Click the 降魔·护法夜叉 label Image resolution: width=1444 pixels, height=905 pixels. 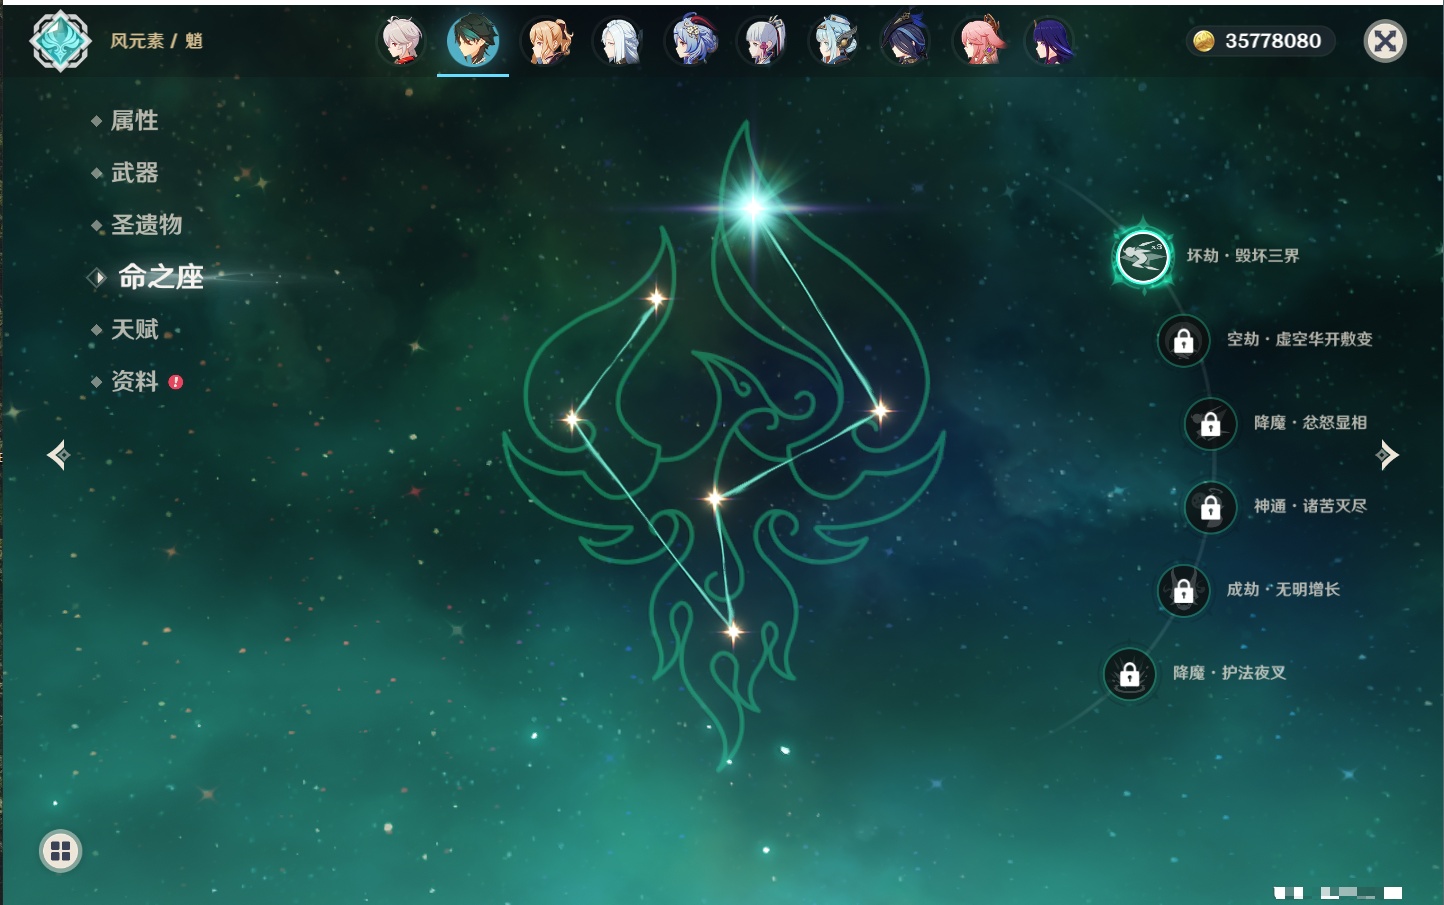click(x=1229, y=673)
